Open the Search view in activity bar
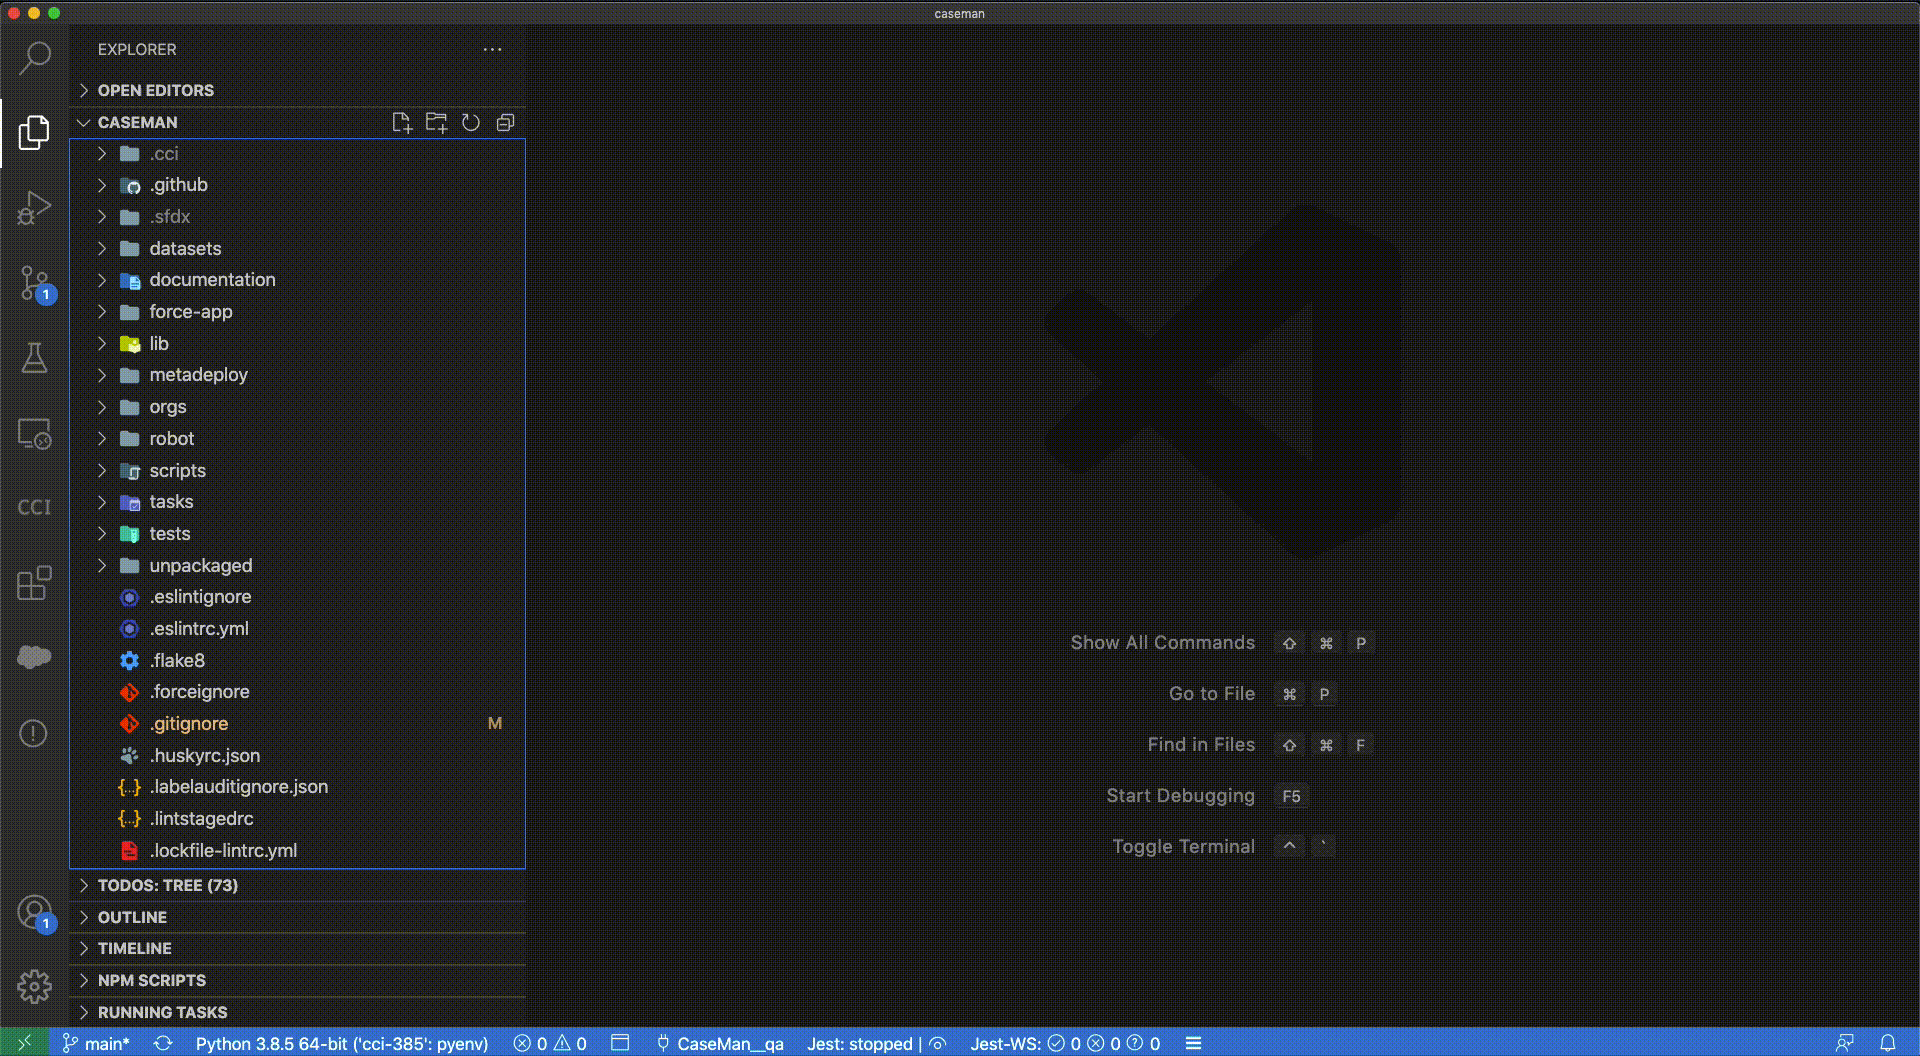Viewport: 1920px width, 1056px height. tap(34, 57)
